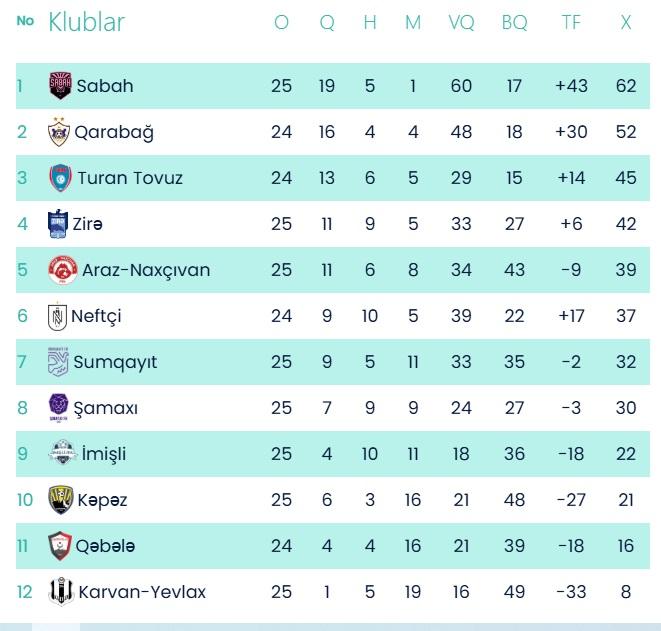Image resolution: width=661 pixels, height=631 pixels.
Task: Click the Qarabağ club crest
Action: click(60, 132)
